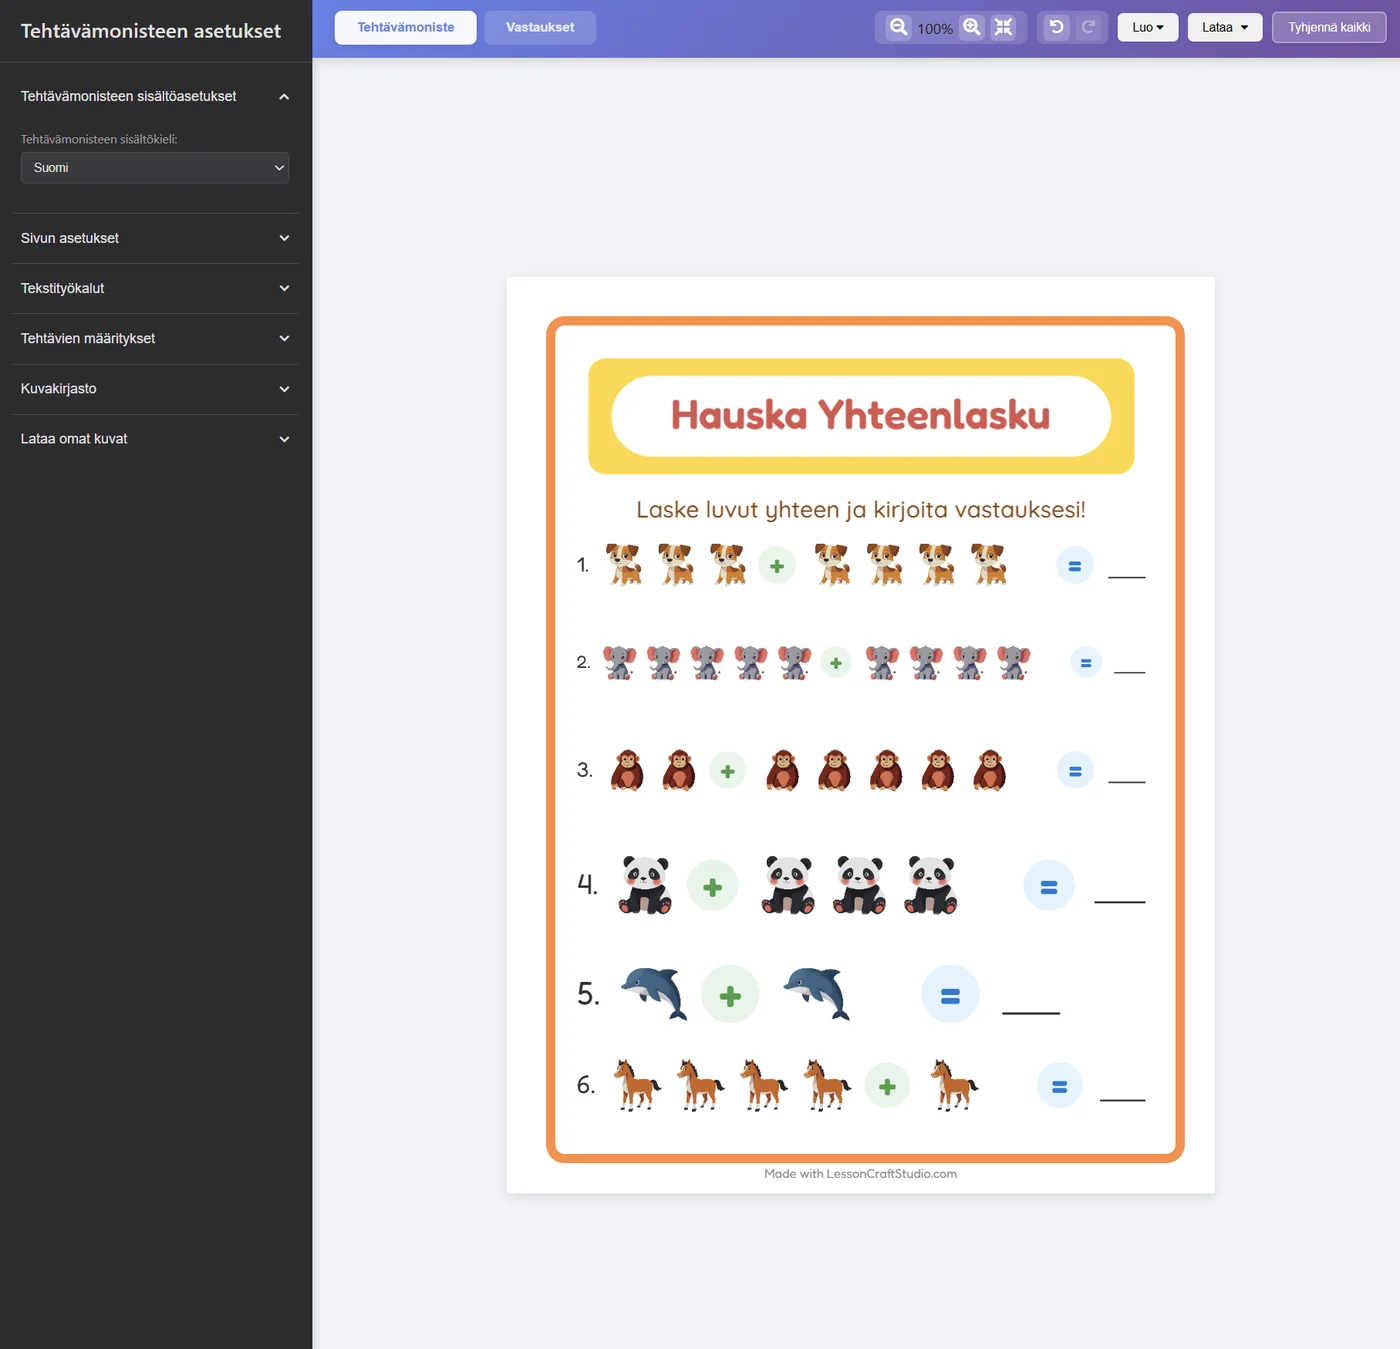Screen dimensions: 1400x1349
Task: Expand the Sivun asetukset section
Action: 155,238
